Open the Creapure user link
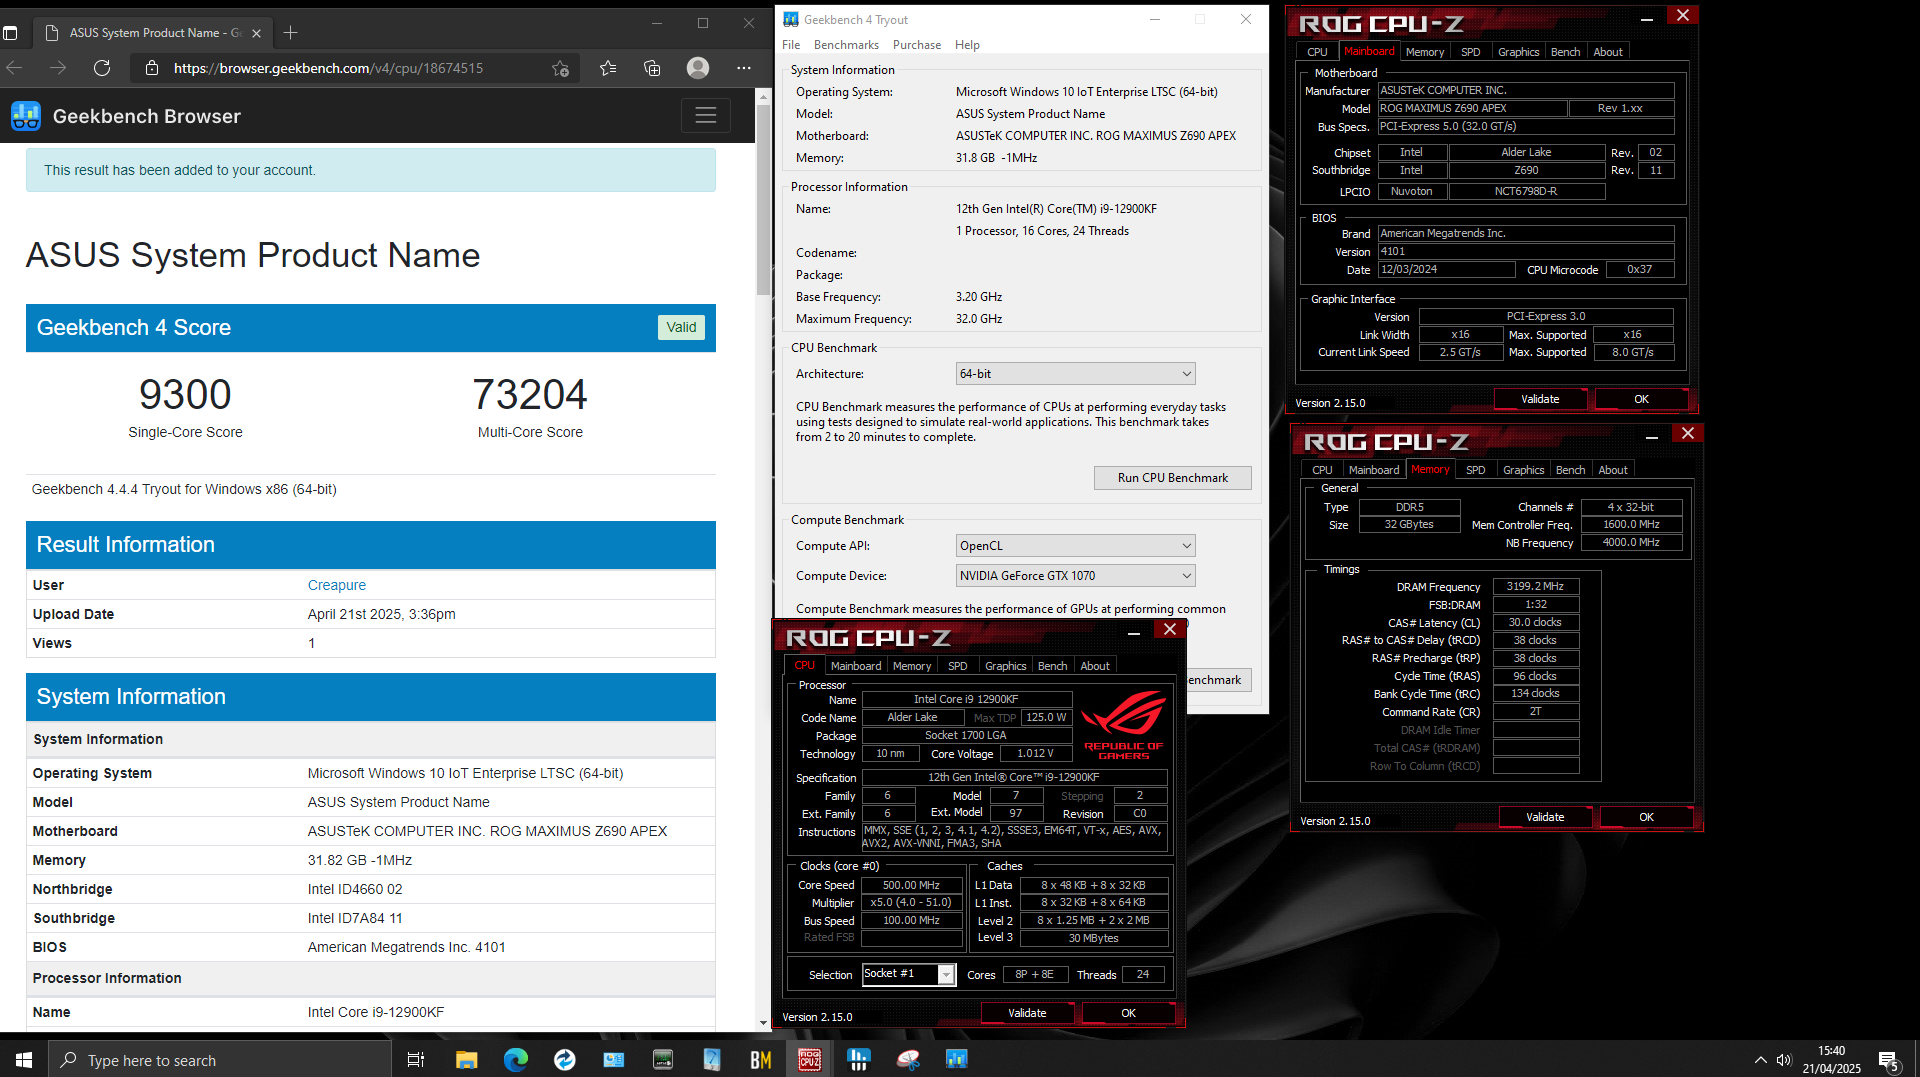Image resolution: width=1920 pixels, height=1077 pixels. click(337, 585)
